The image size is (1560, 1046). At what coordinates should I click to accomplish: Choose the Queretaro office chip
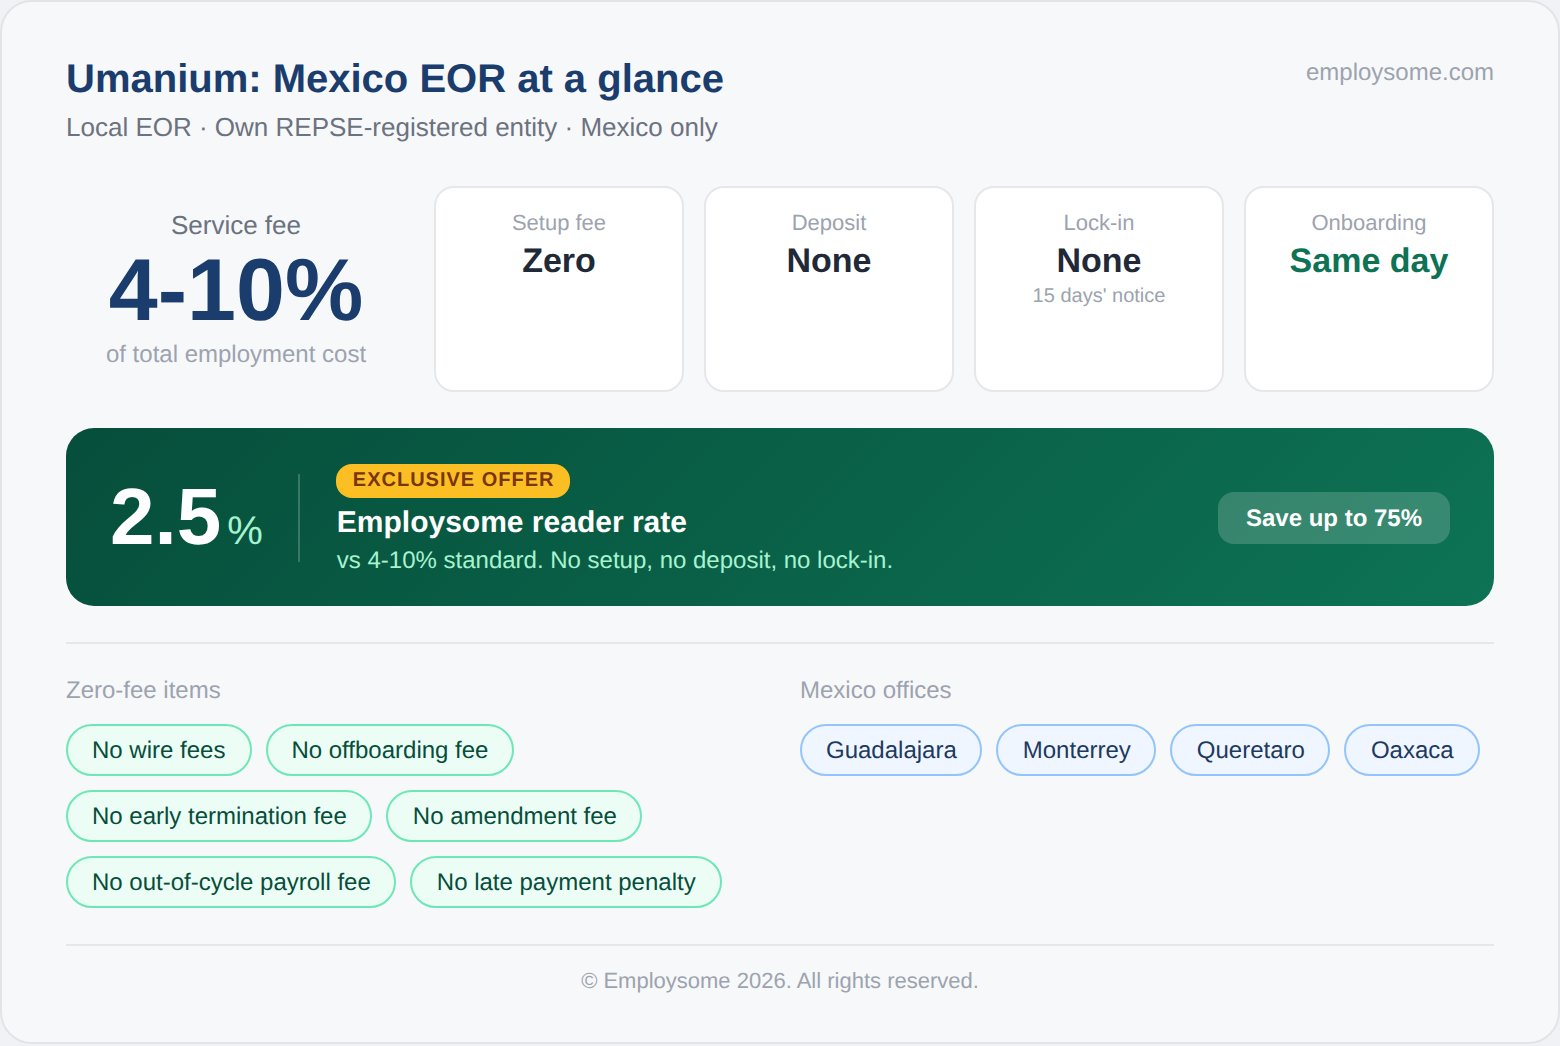[1249, 750]
